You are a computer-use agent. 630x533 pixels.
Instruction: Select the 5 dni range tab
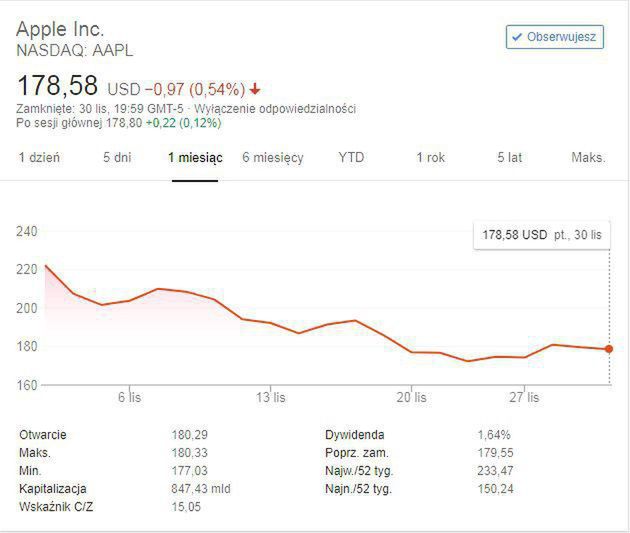tap(117, 158)
